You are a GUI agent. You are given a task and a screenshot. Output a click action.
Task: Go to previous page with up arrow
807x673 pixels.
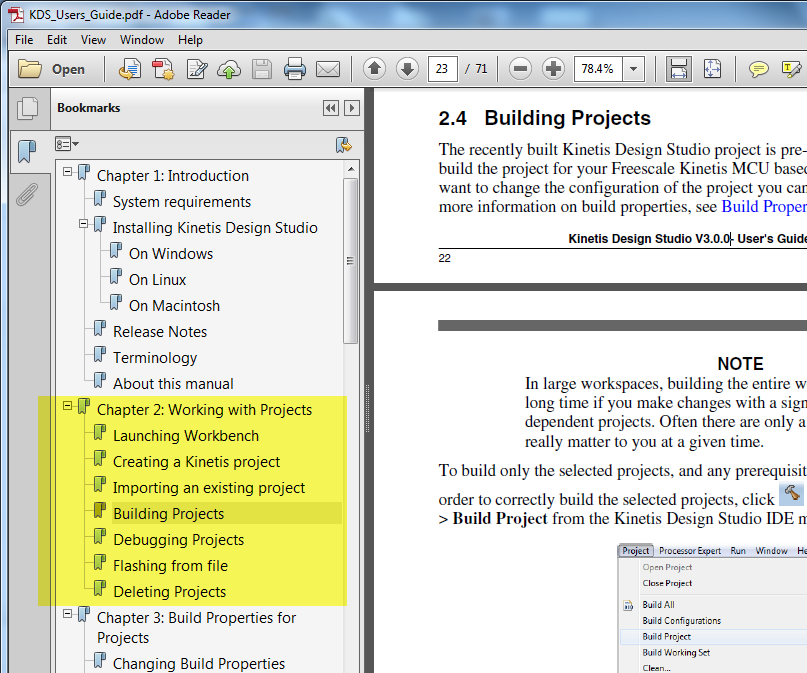click(374, 68)
